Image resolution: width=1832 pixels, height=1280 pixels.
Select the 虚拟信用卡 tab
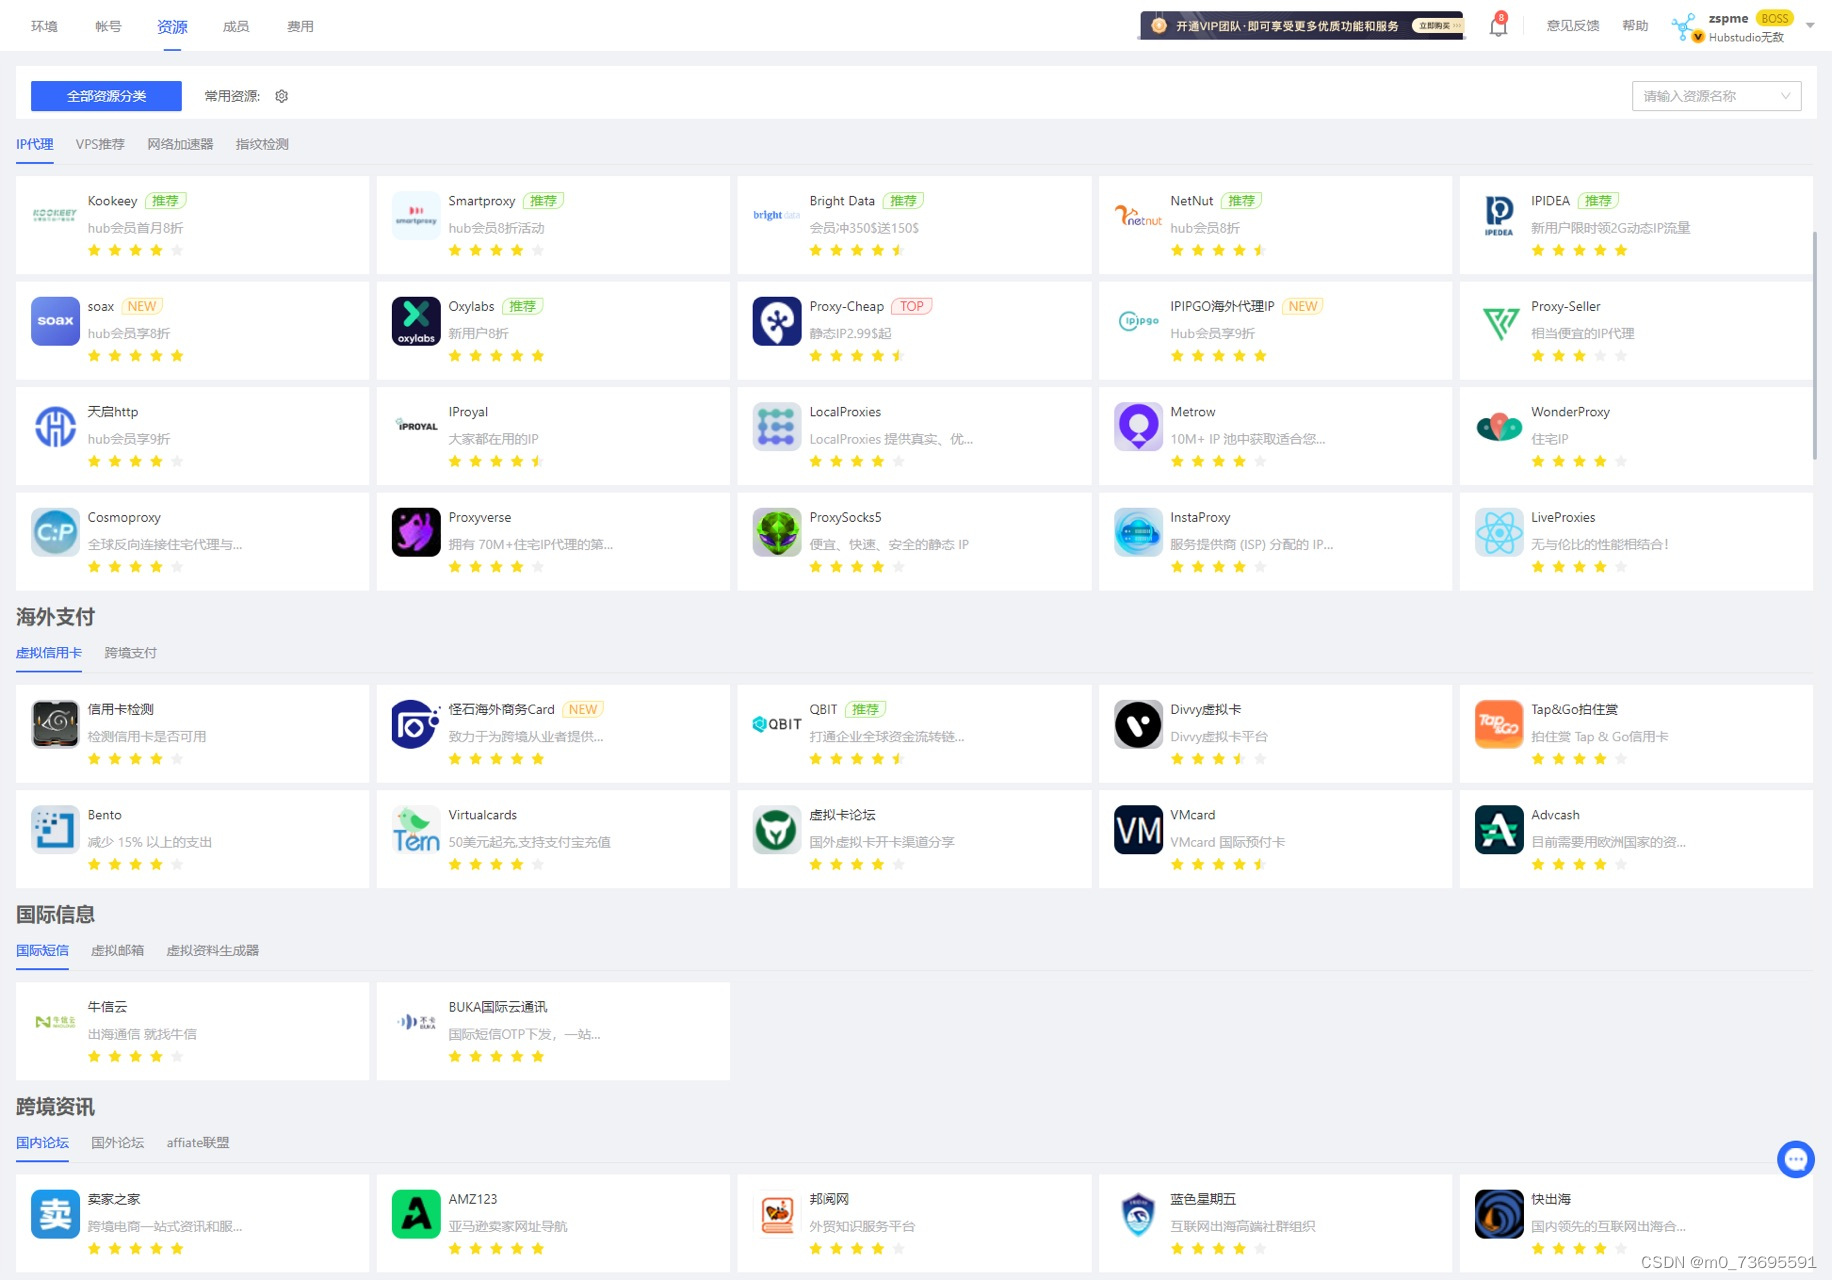[x=49, y=653]
